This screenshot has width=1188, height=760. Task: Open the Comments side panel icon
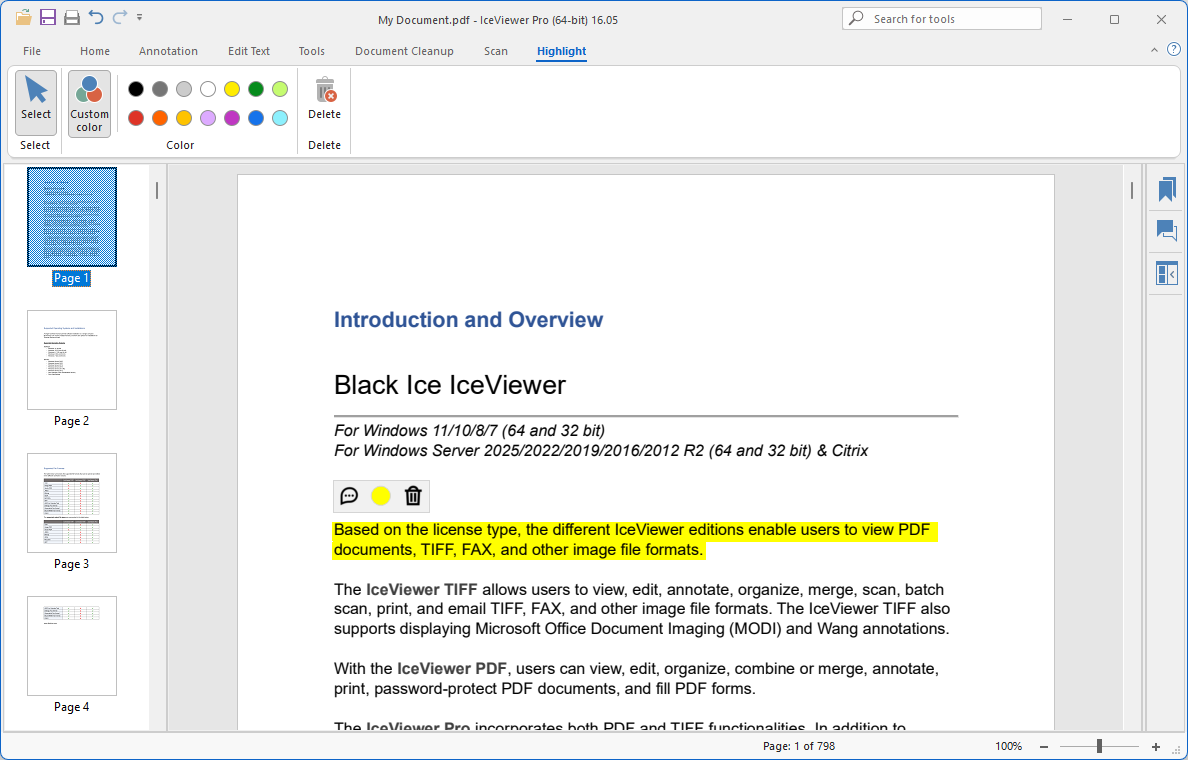coord(1167,230)
